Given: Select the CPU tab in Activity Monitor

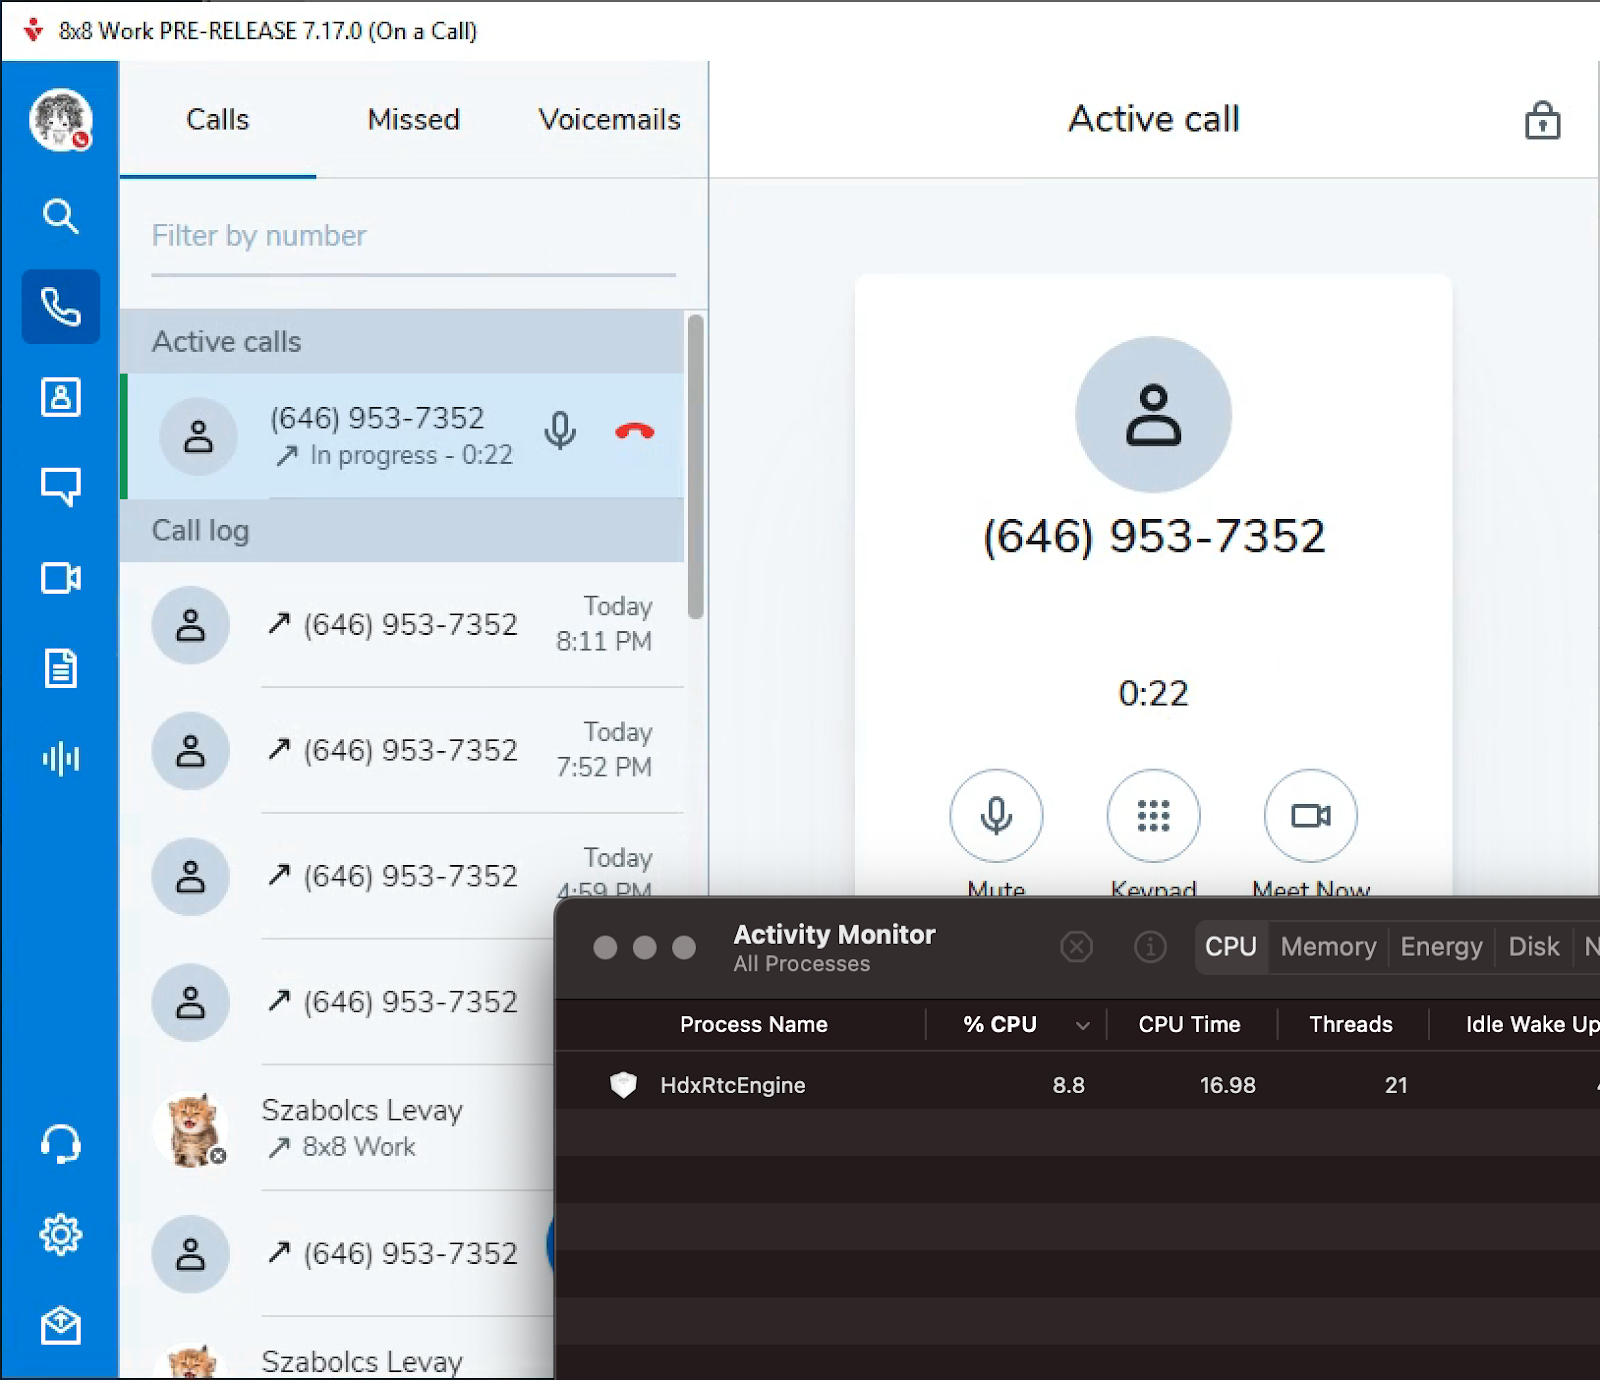Looking at the screenshot, I should [1231, 946].
